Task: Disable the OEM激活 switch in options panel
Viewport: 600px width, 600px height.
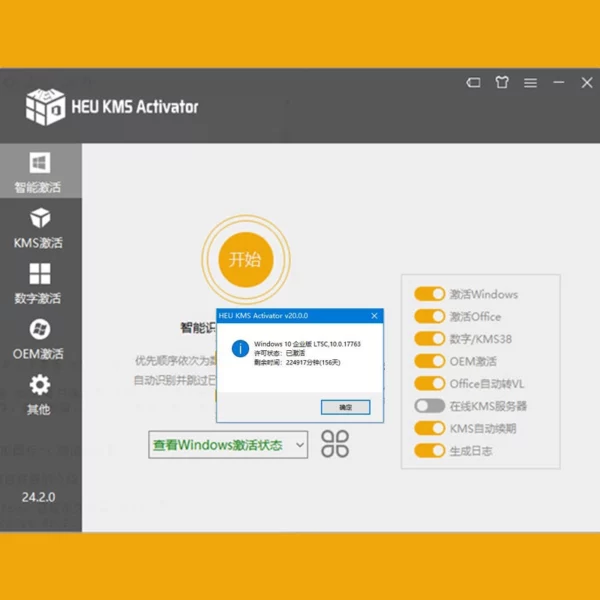Action: tap(430, 361)
